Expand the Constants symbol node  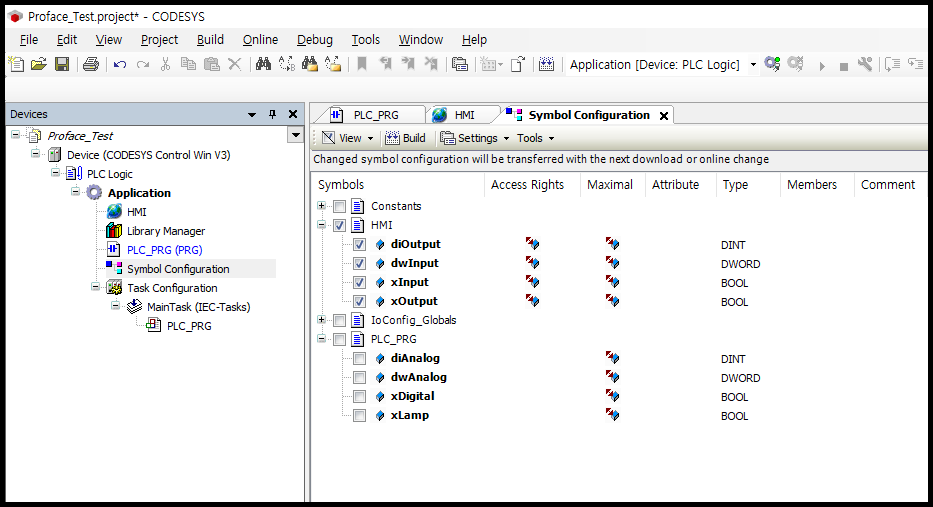tap(321, 205)
